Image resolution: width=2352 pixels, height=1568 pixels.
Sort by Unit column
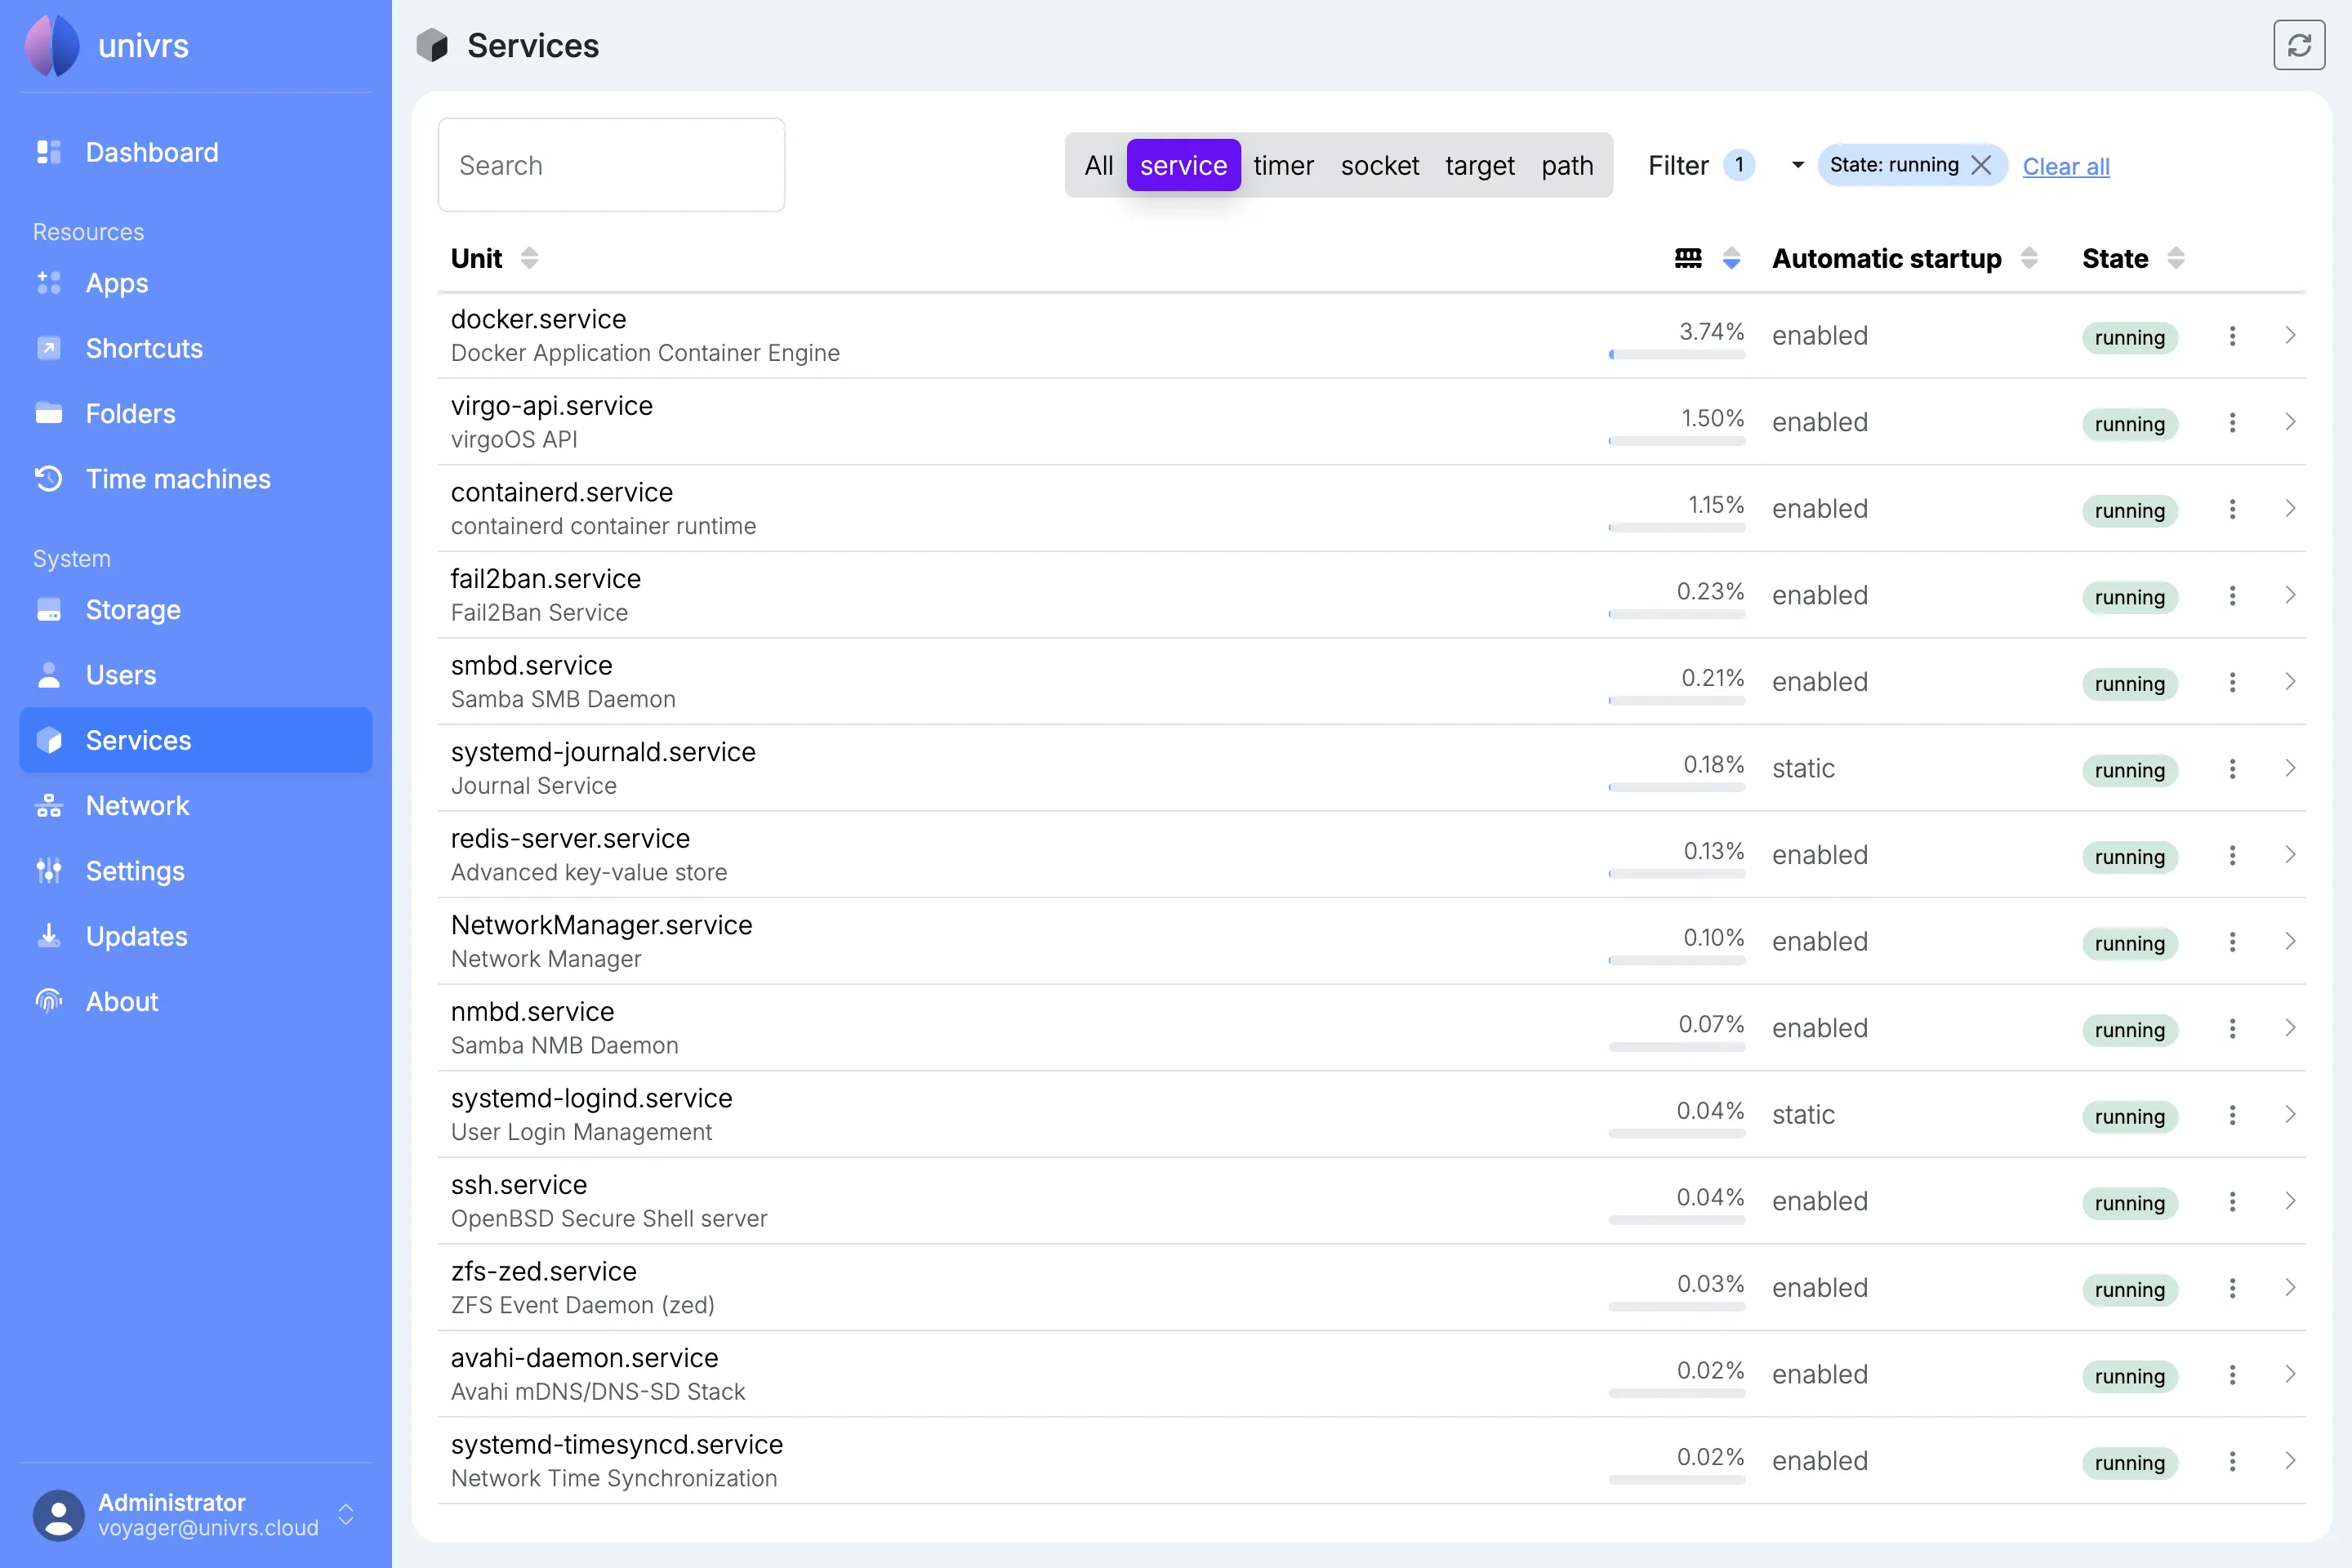click(529, 258)
